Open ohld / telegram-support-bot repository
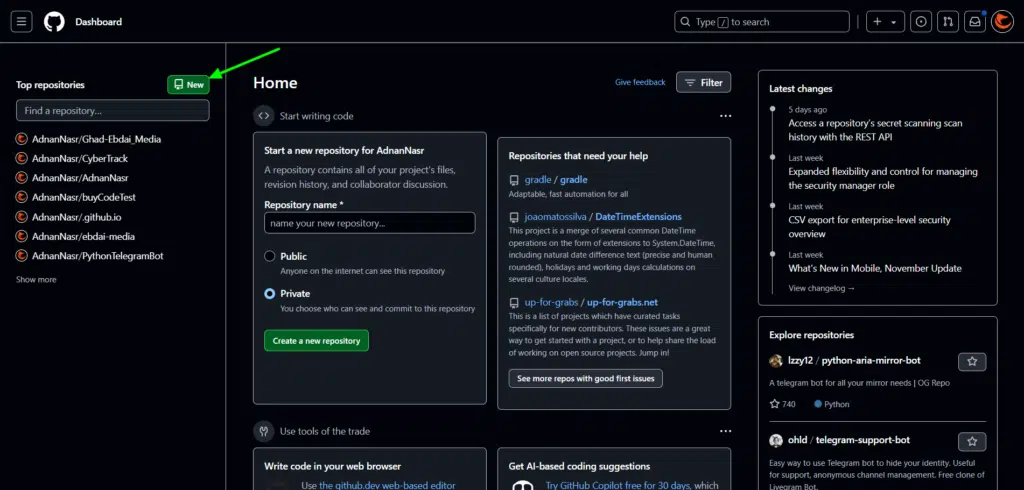Viewport: 1024px width, 490px height. click(849, 440)
